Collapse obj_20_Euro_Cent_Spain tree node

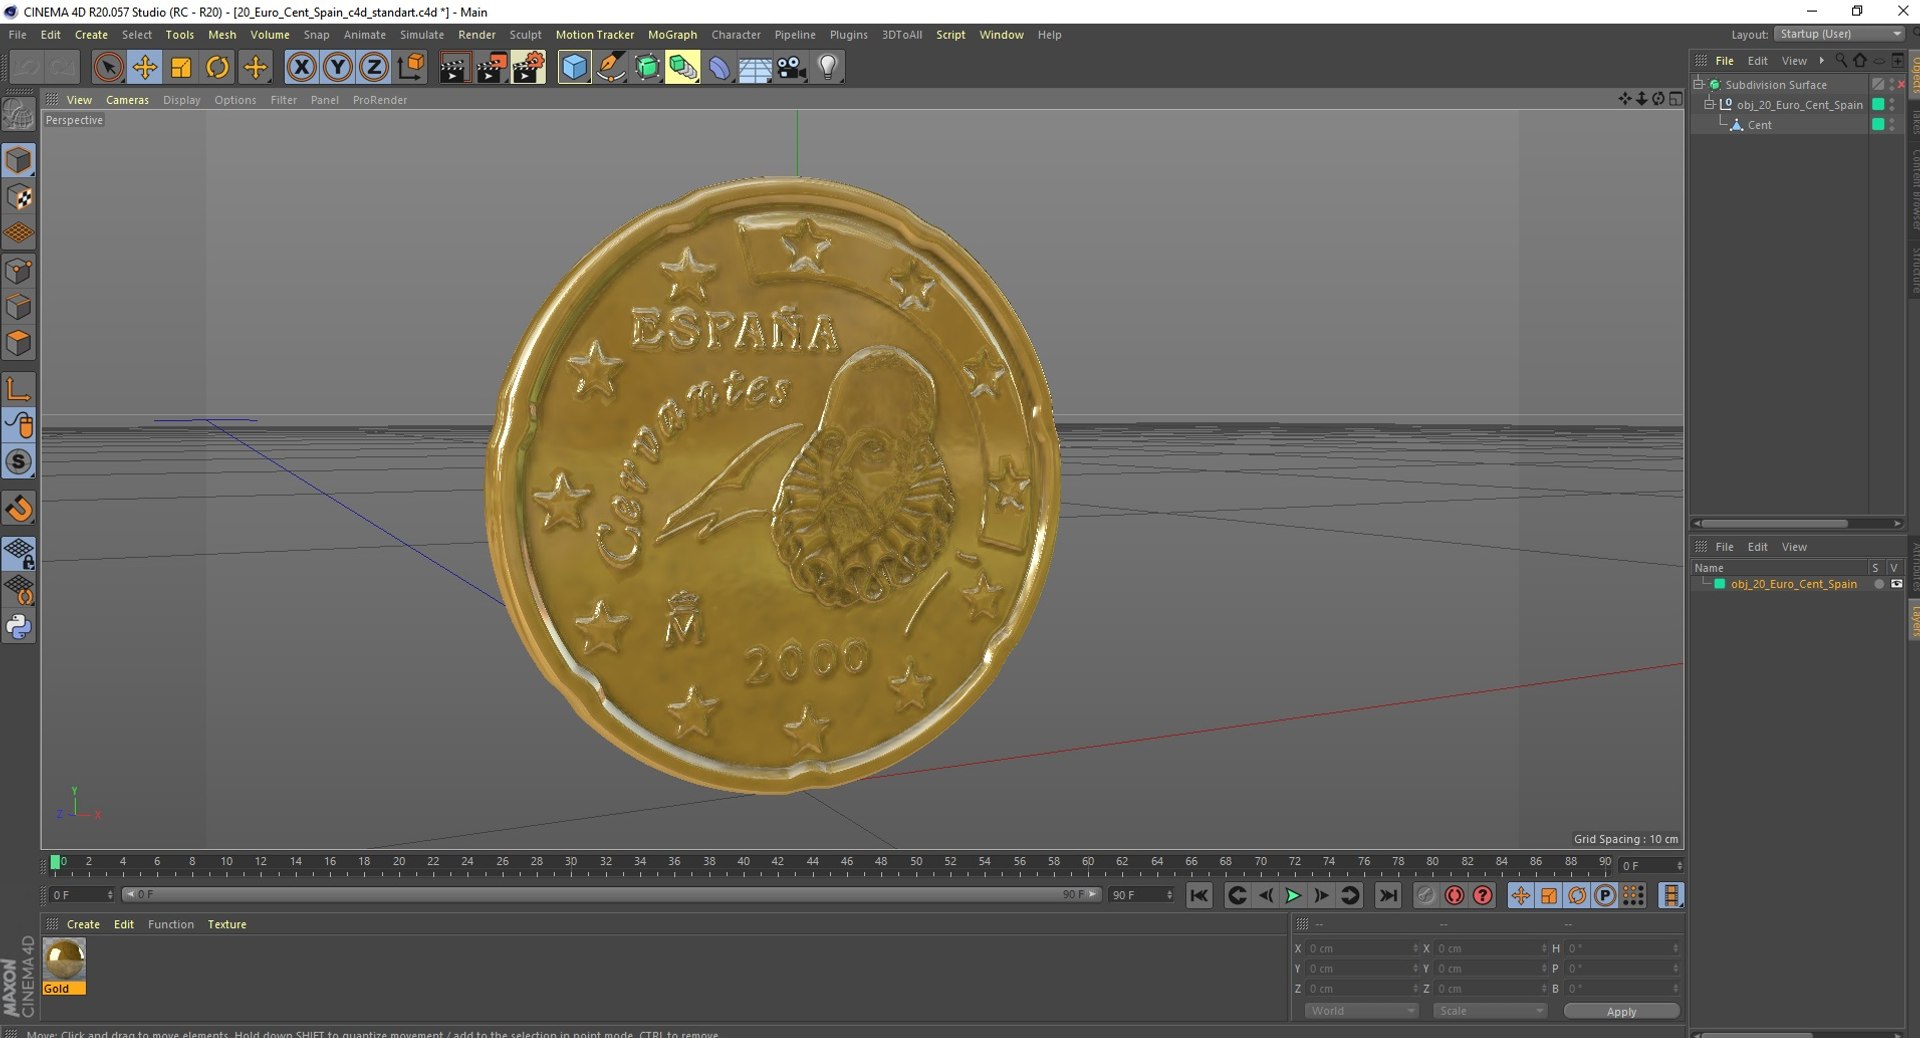click(1709, 104)
